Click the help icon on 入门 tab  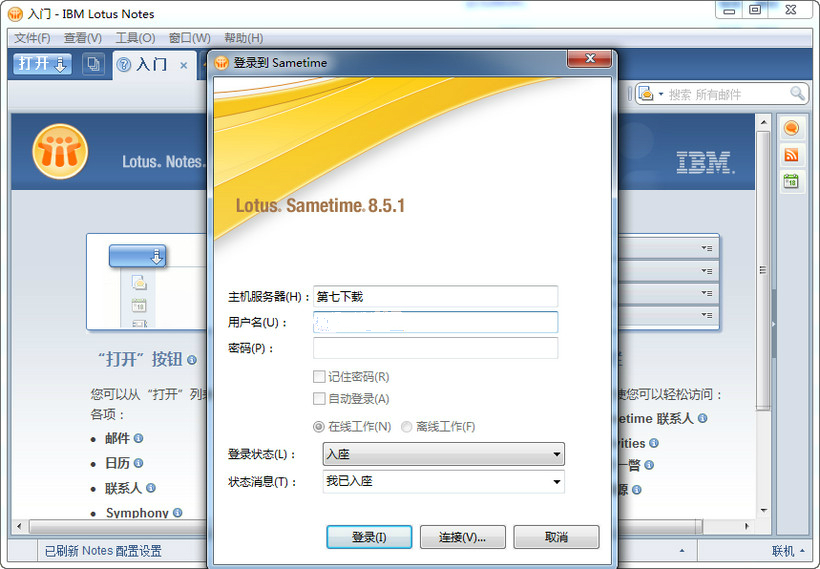coord(124,65)
